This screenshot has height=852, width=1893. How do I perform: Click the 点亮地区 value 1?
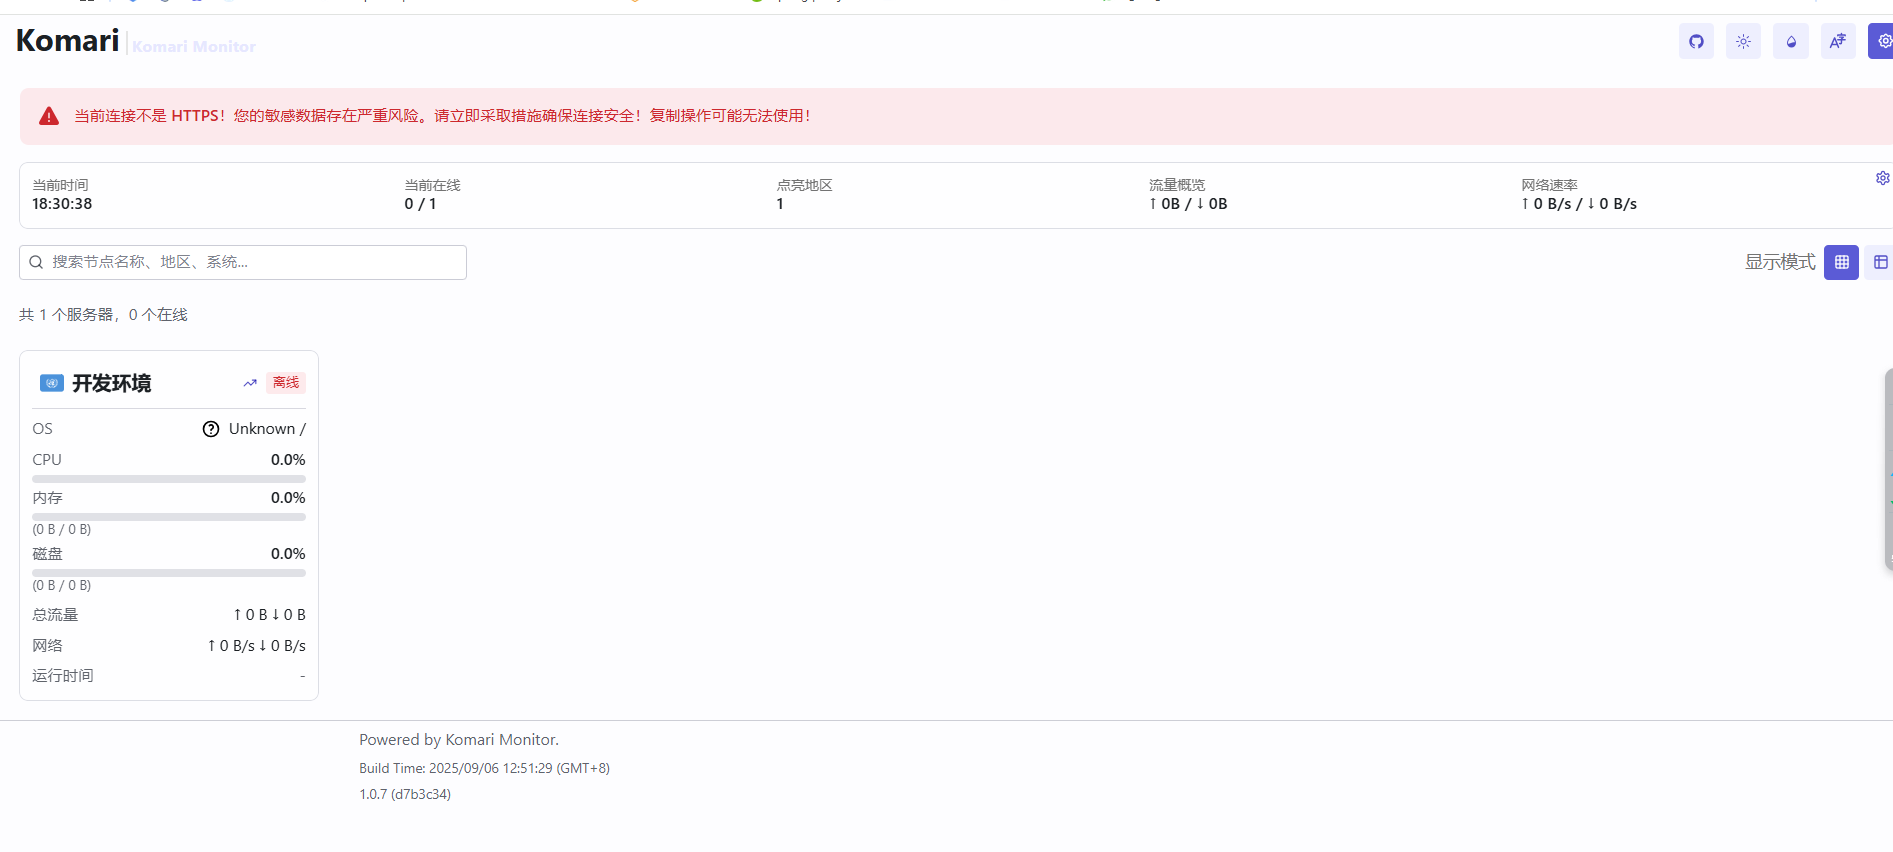(x=780, y=204)
